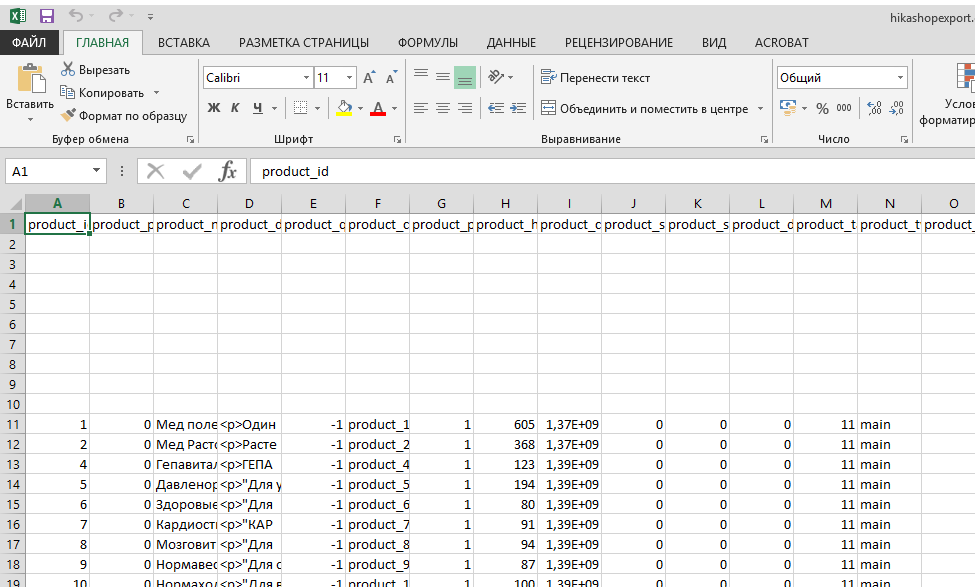This screenshot has height=587, width=975.
Task: Toggle Italic (К) formatting
Action: point(236,108)
